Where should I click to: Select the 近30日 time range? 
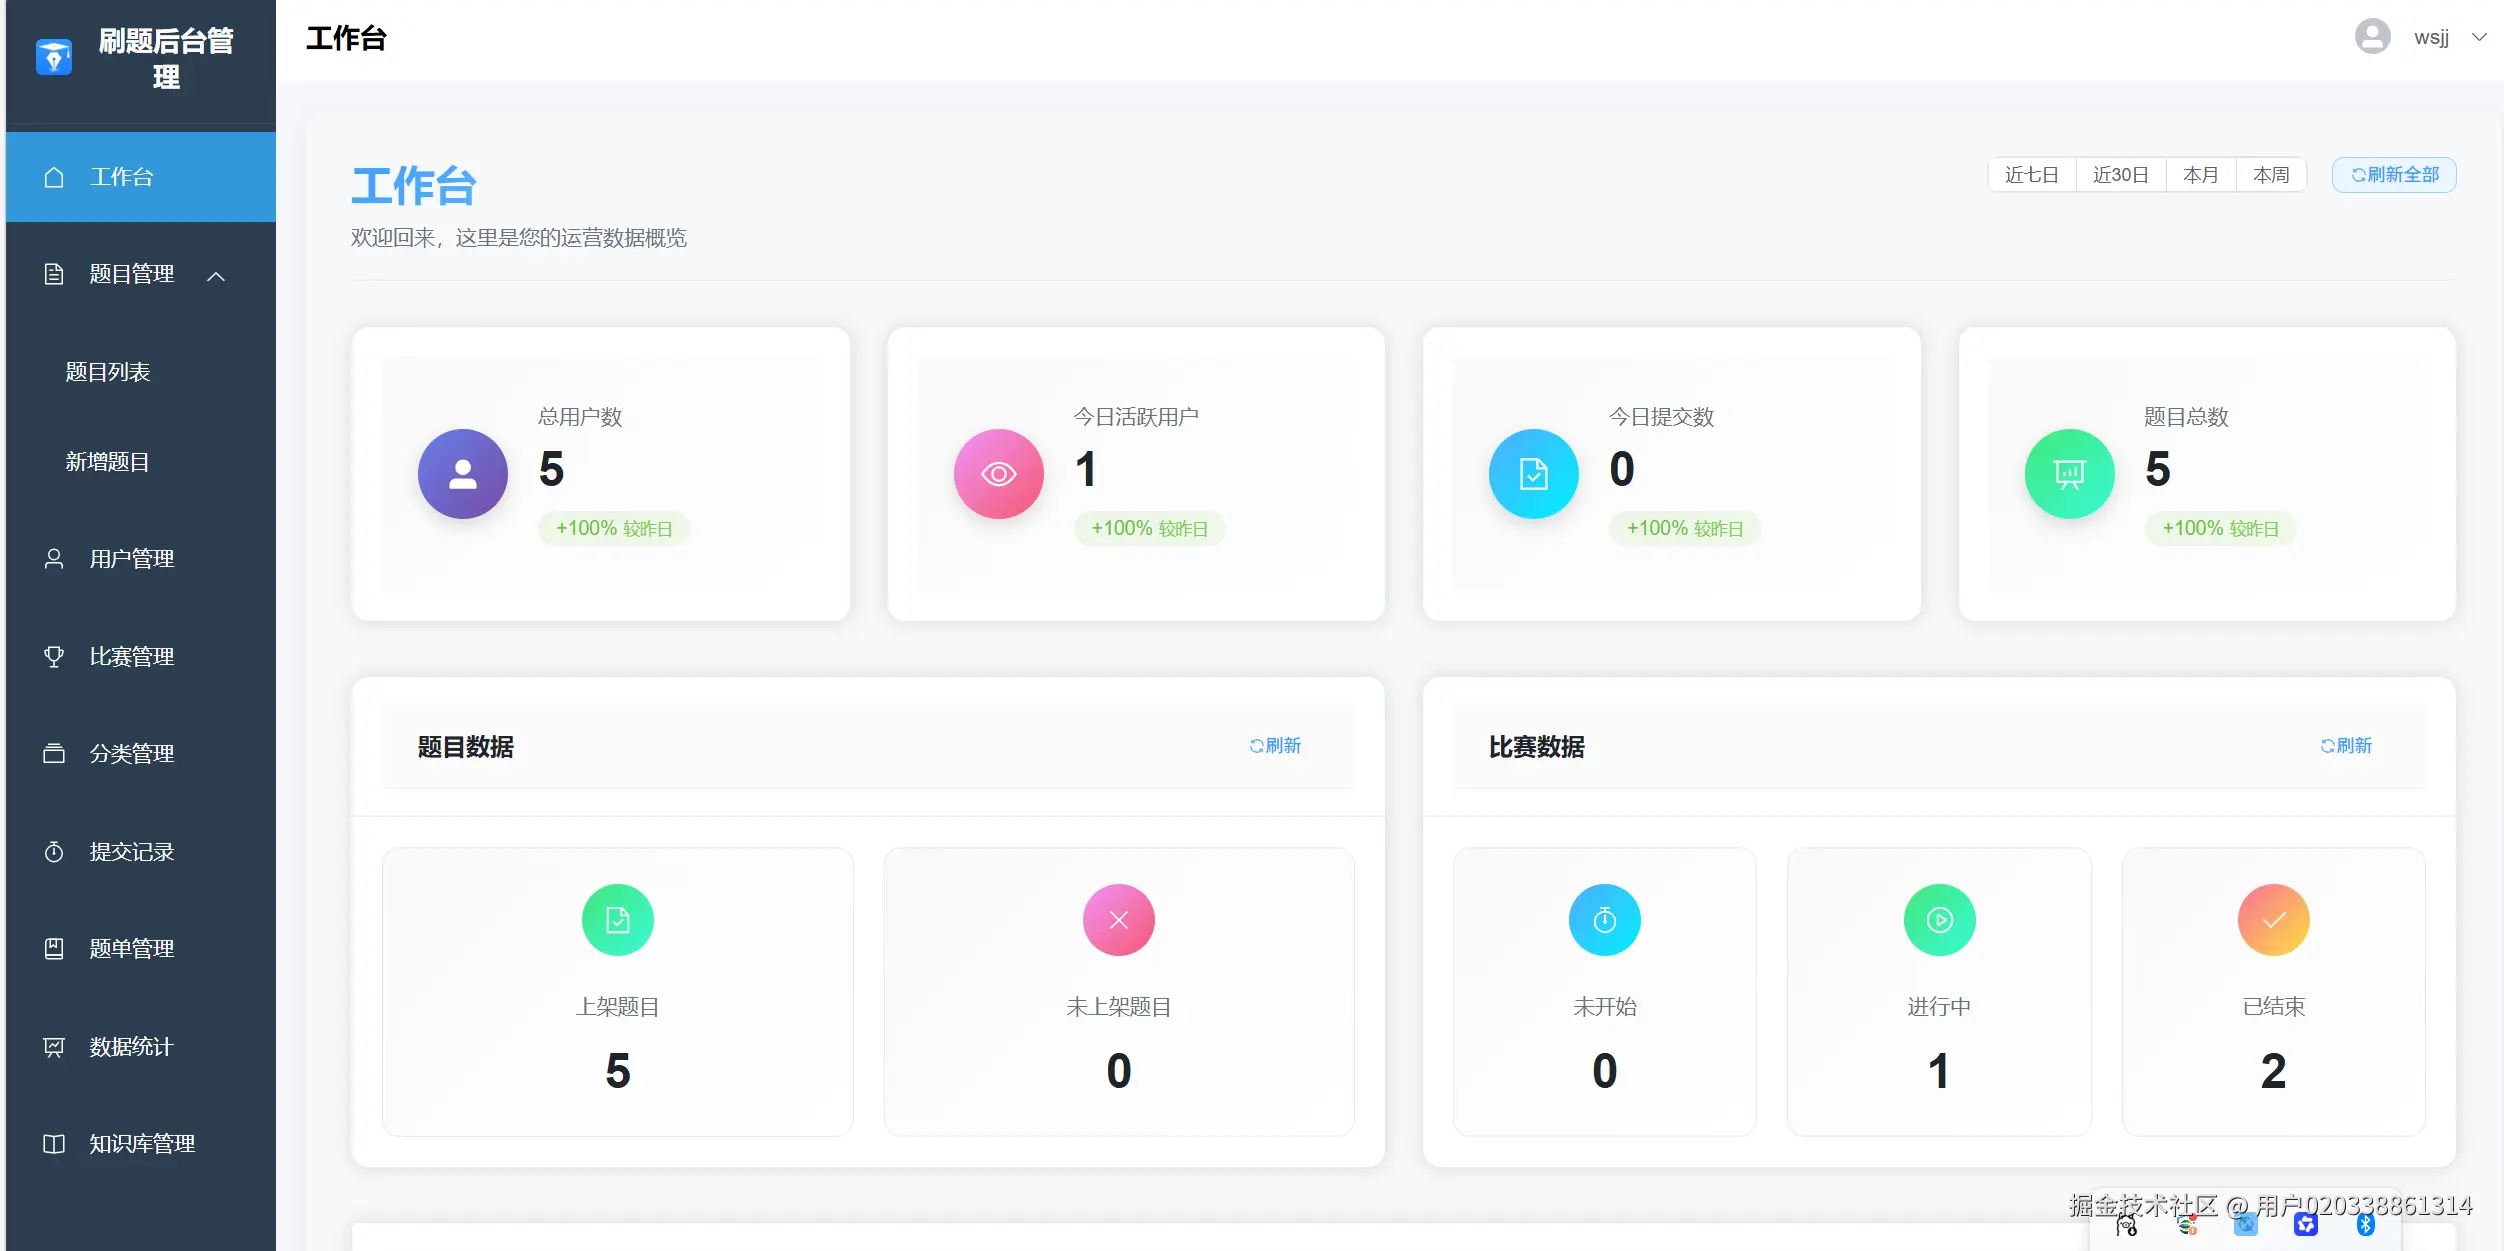click(x=2120, y=175)
